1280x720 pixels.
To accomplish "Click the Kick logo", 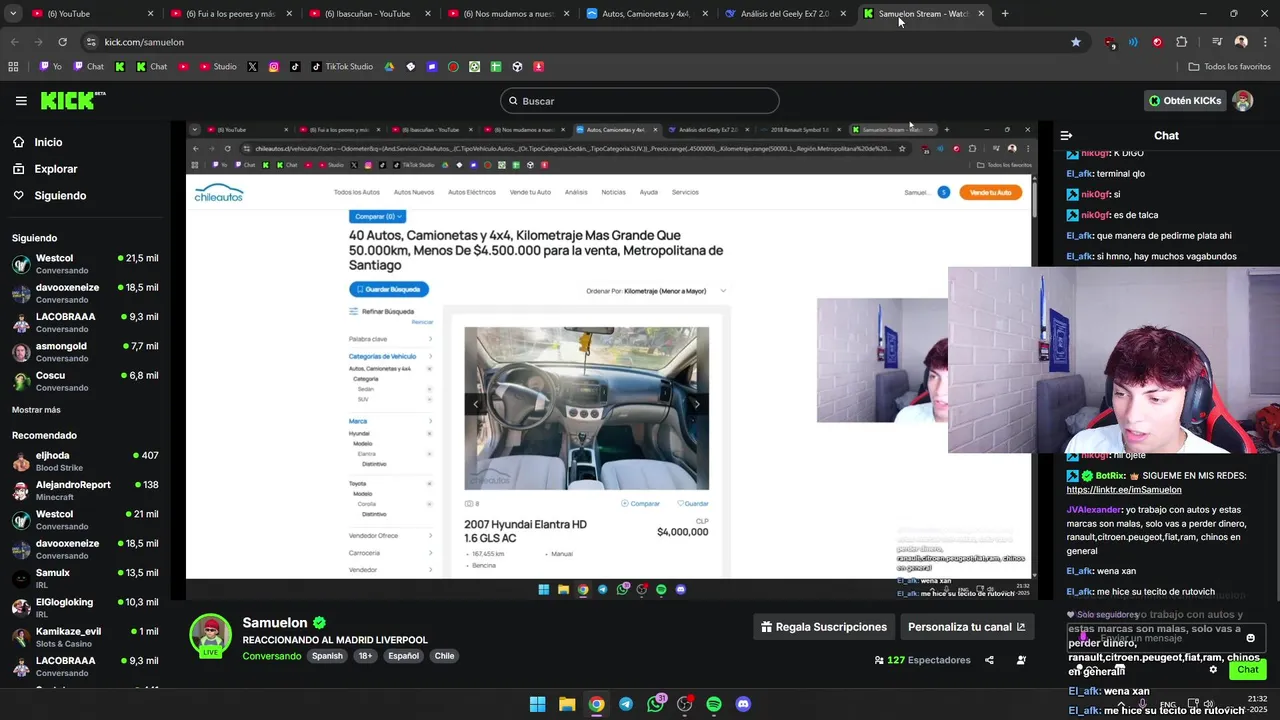I will (x=72, y=100).
